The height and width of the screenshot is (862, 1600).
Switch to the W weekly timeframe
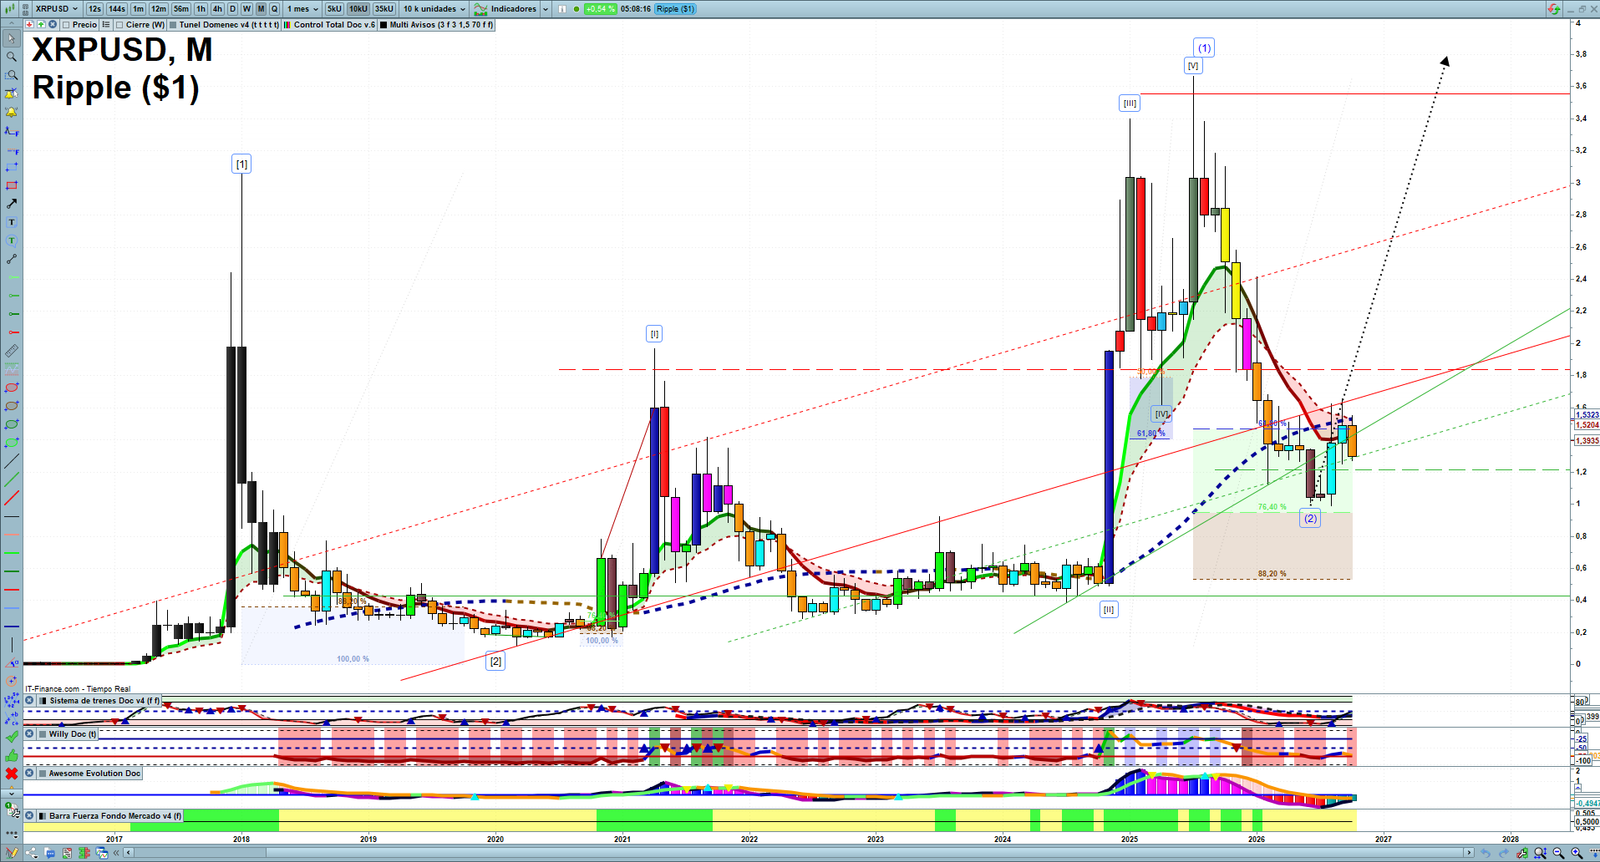coord(247,9)
